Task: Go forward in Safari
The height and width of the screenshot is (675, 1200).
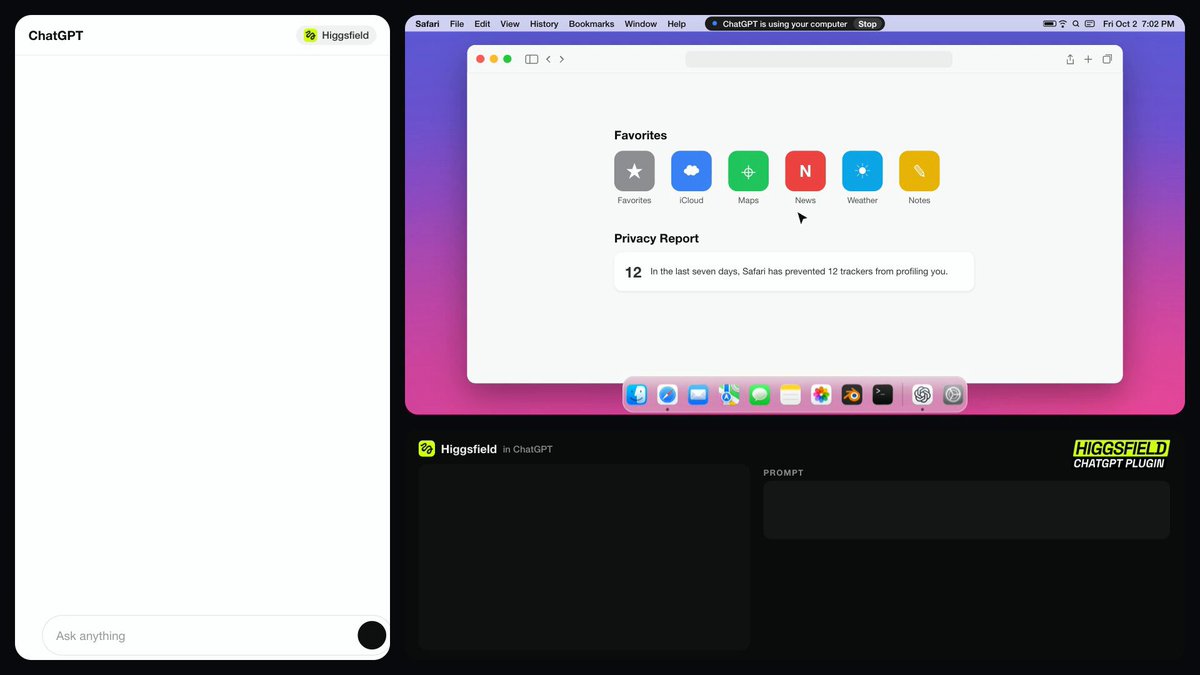Action: point(562,59)
